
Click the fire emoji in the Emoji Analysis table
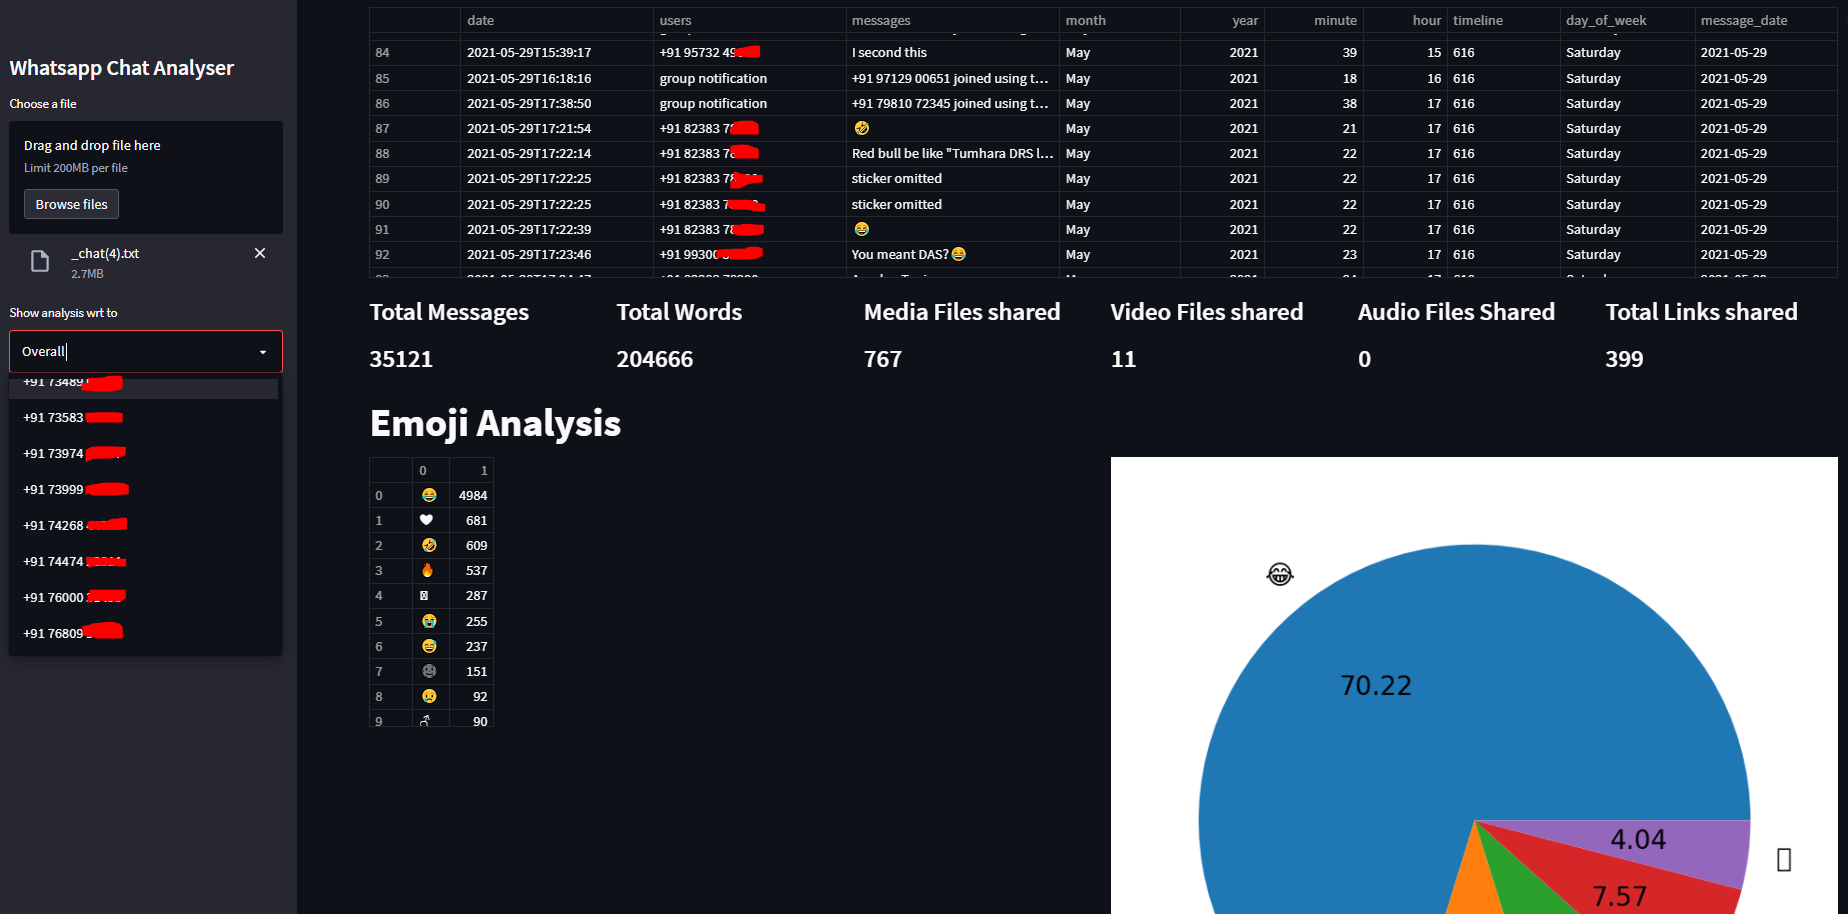point(429,570)
